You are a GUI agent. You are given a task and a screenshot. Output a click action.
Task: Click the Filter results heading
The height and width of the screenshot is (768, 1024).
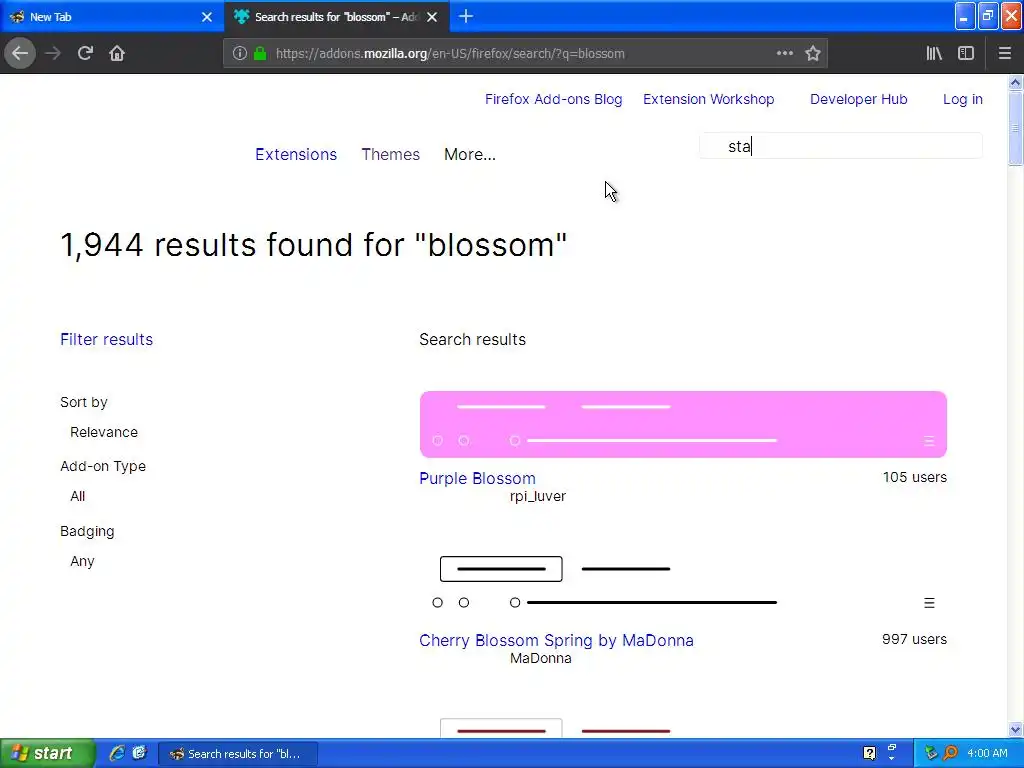[106, 340]
